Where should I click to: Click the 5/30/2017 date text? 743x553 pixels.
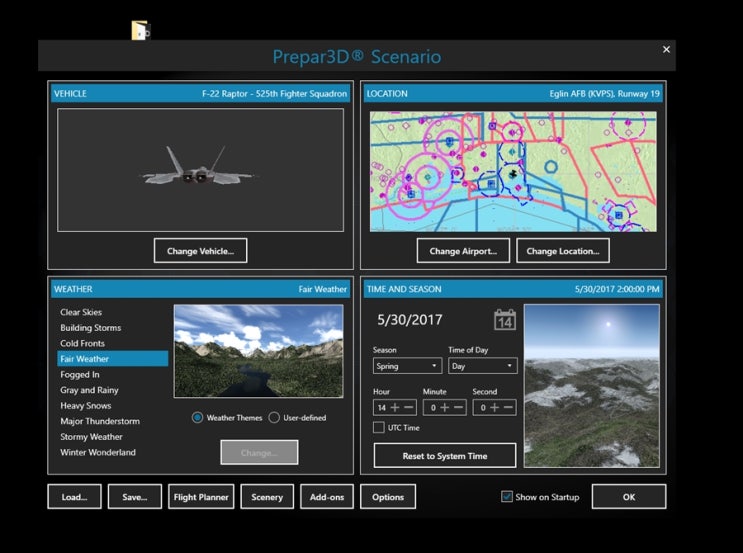(409, 320)
